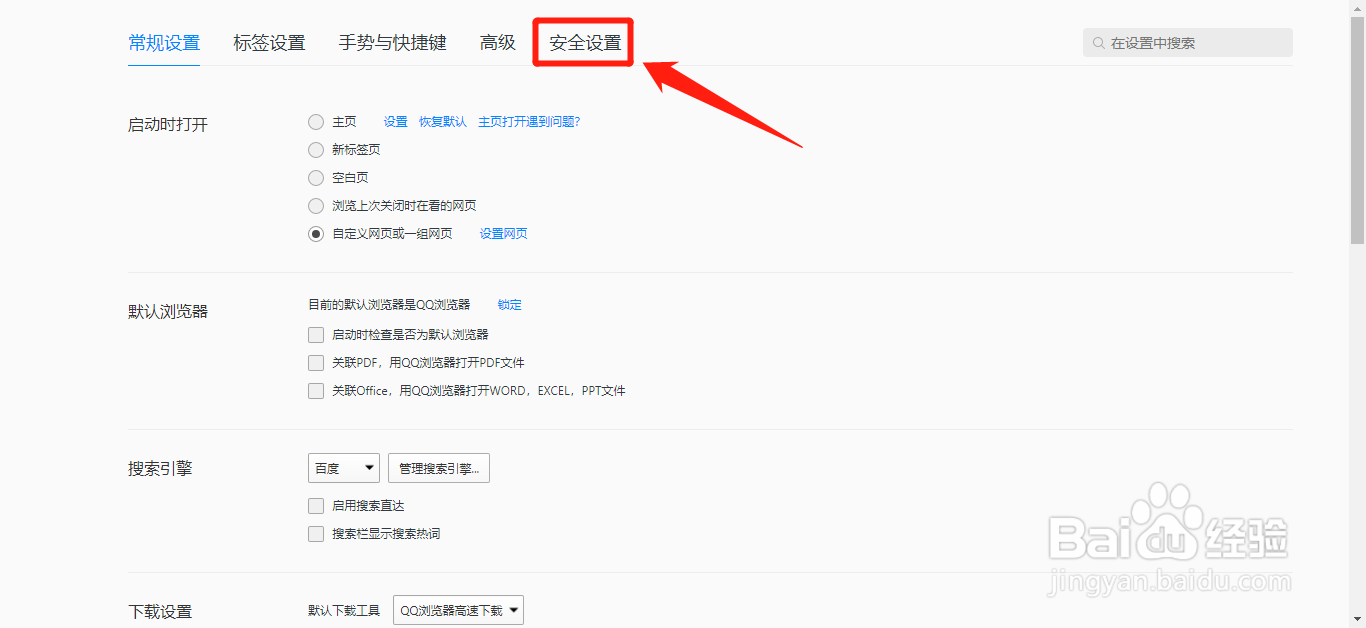Stay on the 常规设置 tab
This screenshot has height=628, width=1366.
coord(163,42)
